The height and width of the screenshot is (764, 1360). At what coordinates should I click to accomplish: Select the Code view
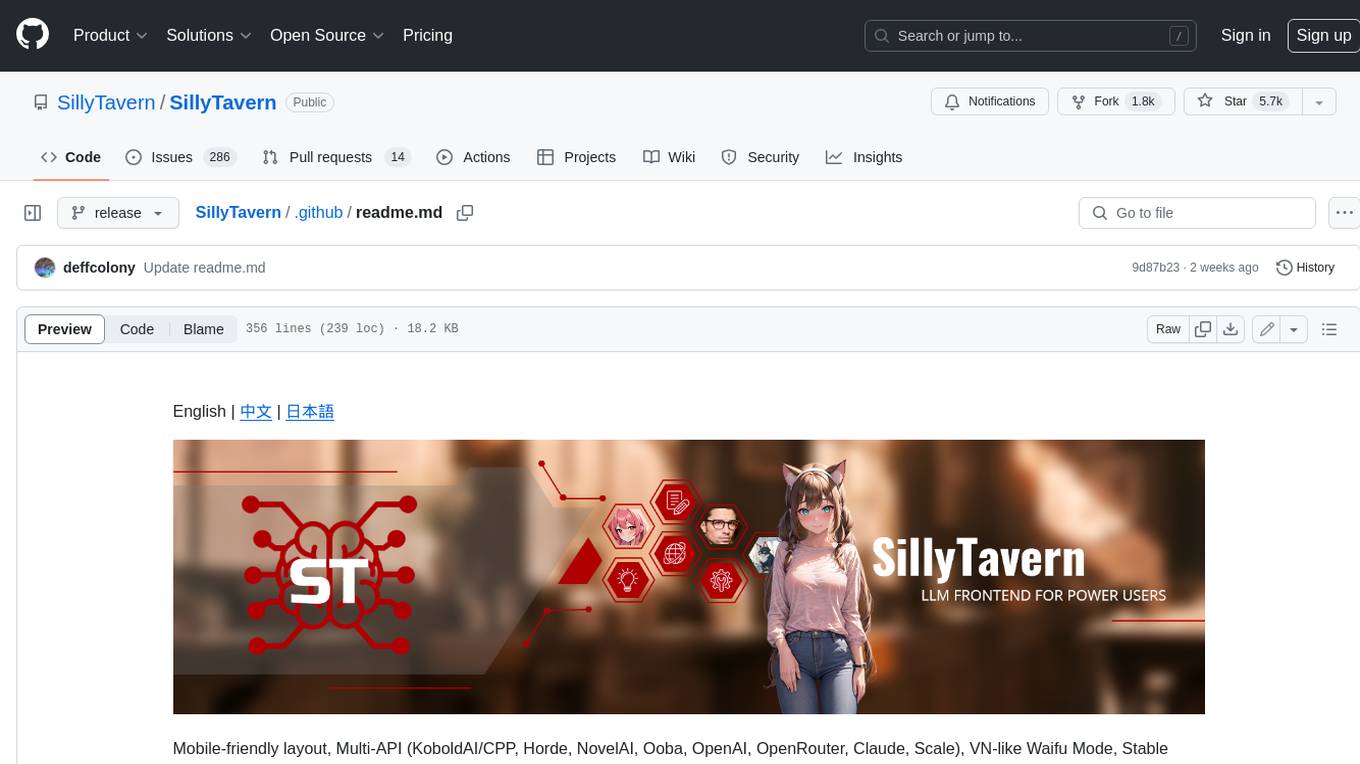137,329
